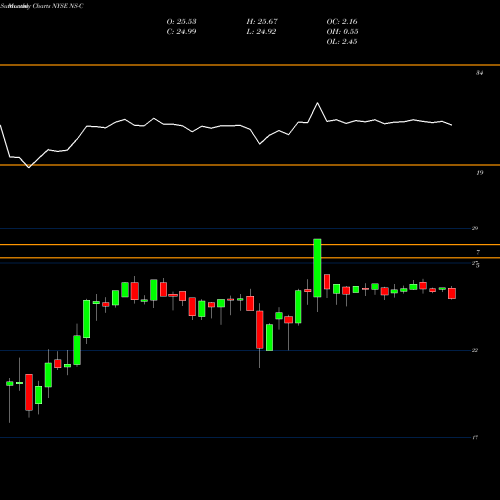The height and width of the screenshot is (500, 500).
Task: Click the high value 'H: 25.67'
Action: 262,22
